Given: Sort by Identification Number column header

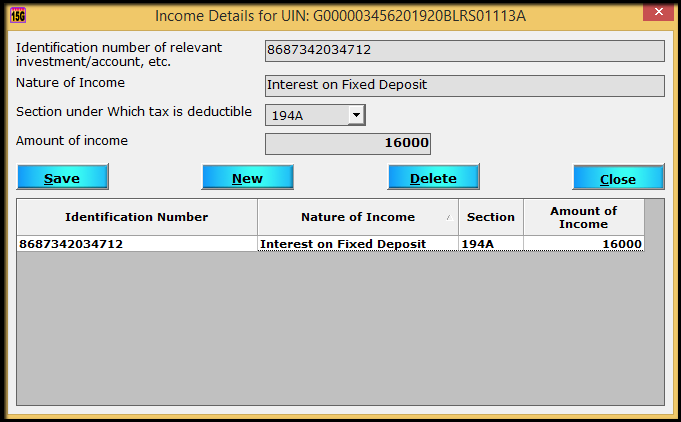Looking at the screenshot, I should 137,217.
